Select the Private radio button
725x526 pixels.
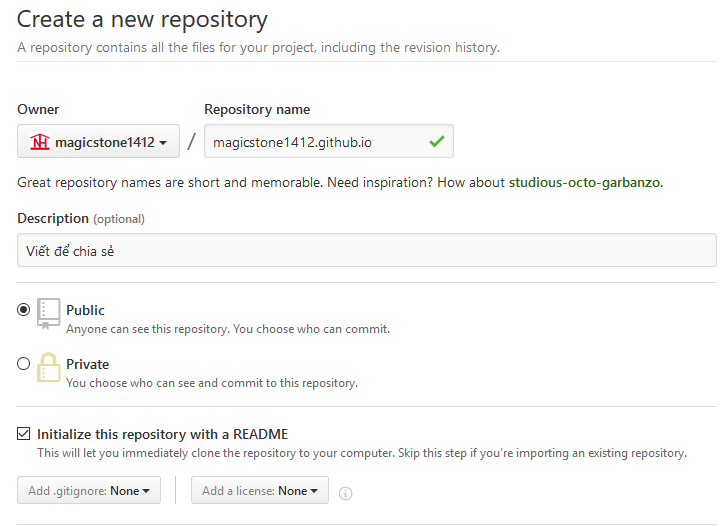[24, 364]
